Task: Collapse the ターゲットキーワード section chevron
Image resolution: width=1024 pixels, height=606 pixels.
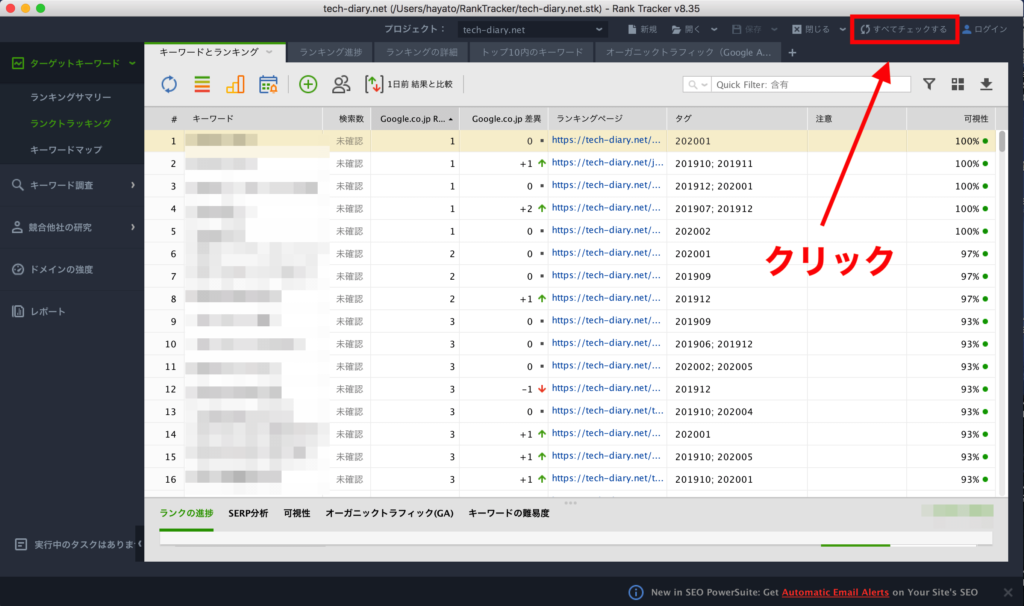Action: click(132, 63)
